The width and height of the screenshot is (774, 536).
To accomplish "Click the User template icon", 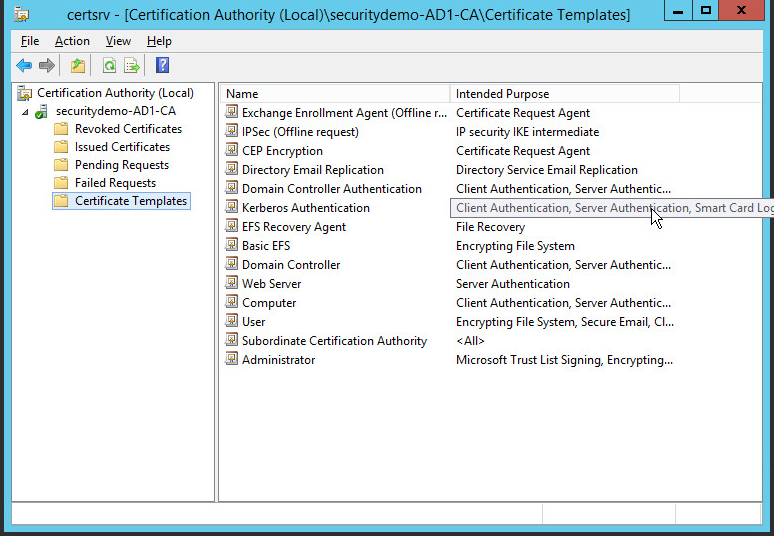I will (232, 321).
